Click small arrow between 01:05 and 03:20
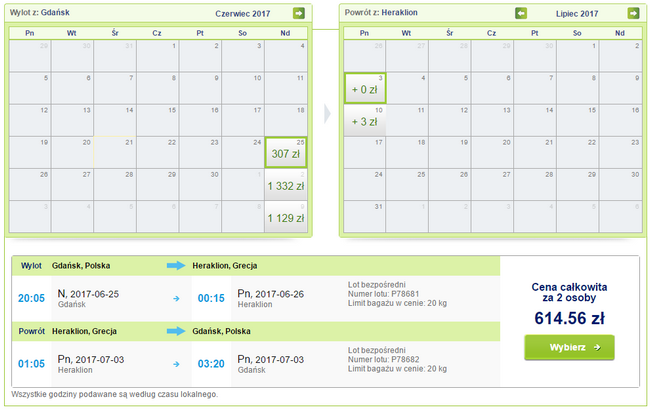The height and width of the screenshot is (409, 650). tap(176, 363)
